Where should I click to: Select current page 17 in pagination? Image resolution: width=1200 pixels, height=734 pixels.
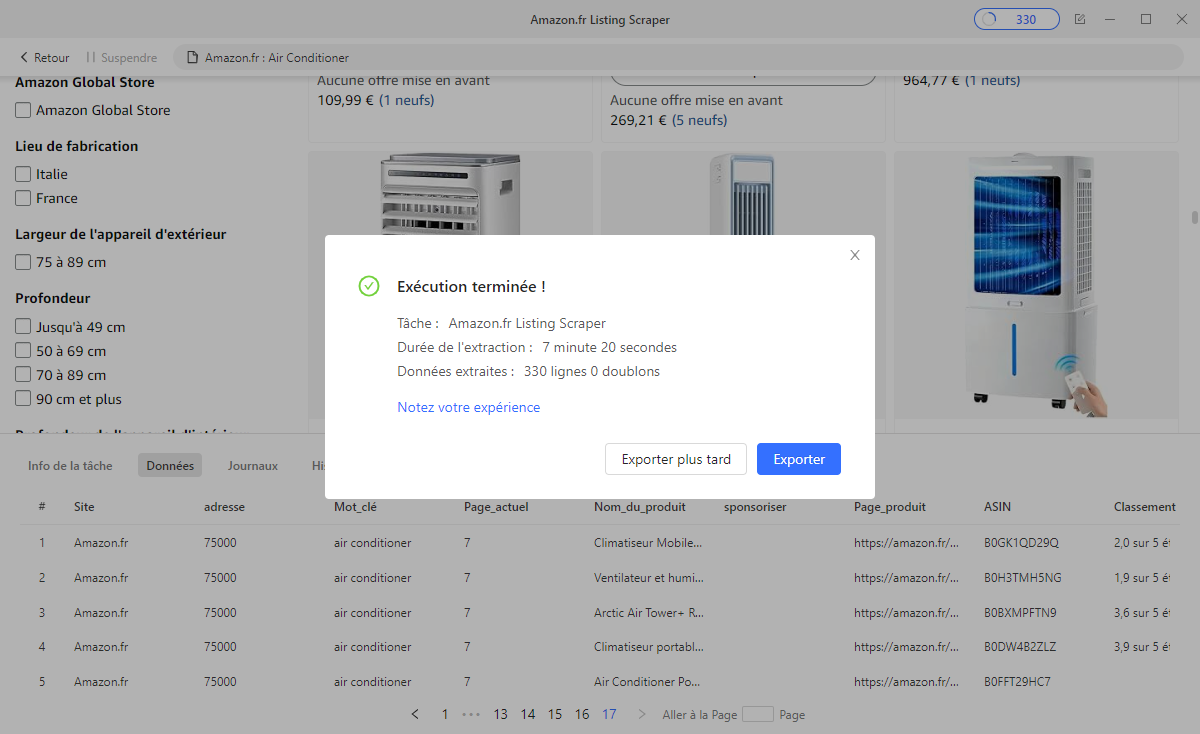coord(609,714)
